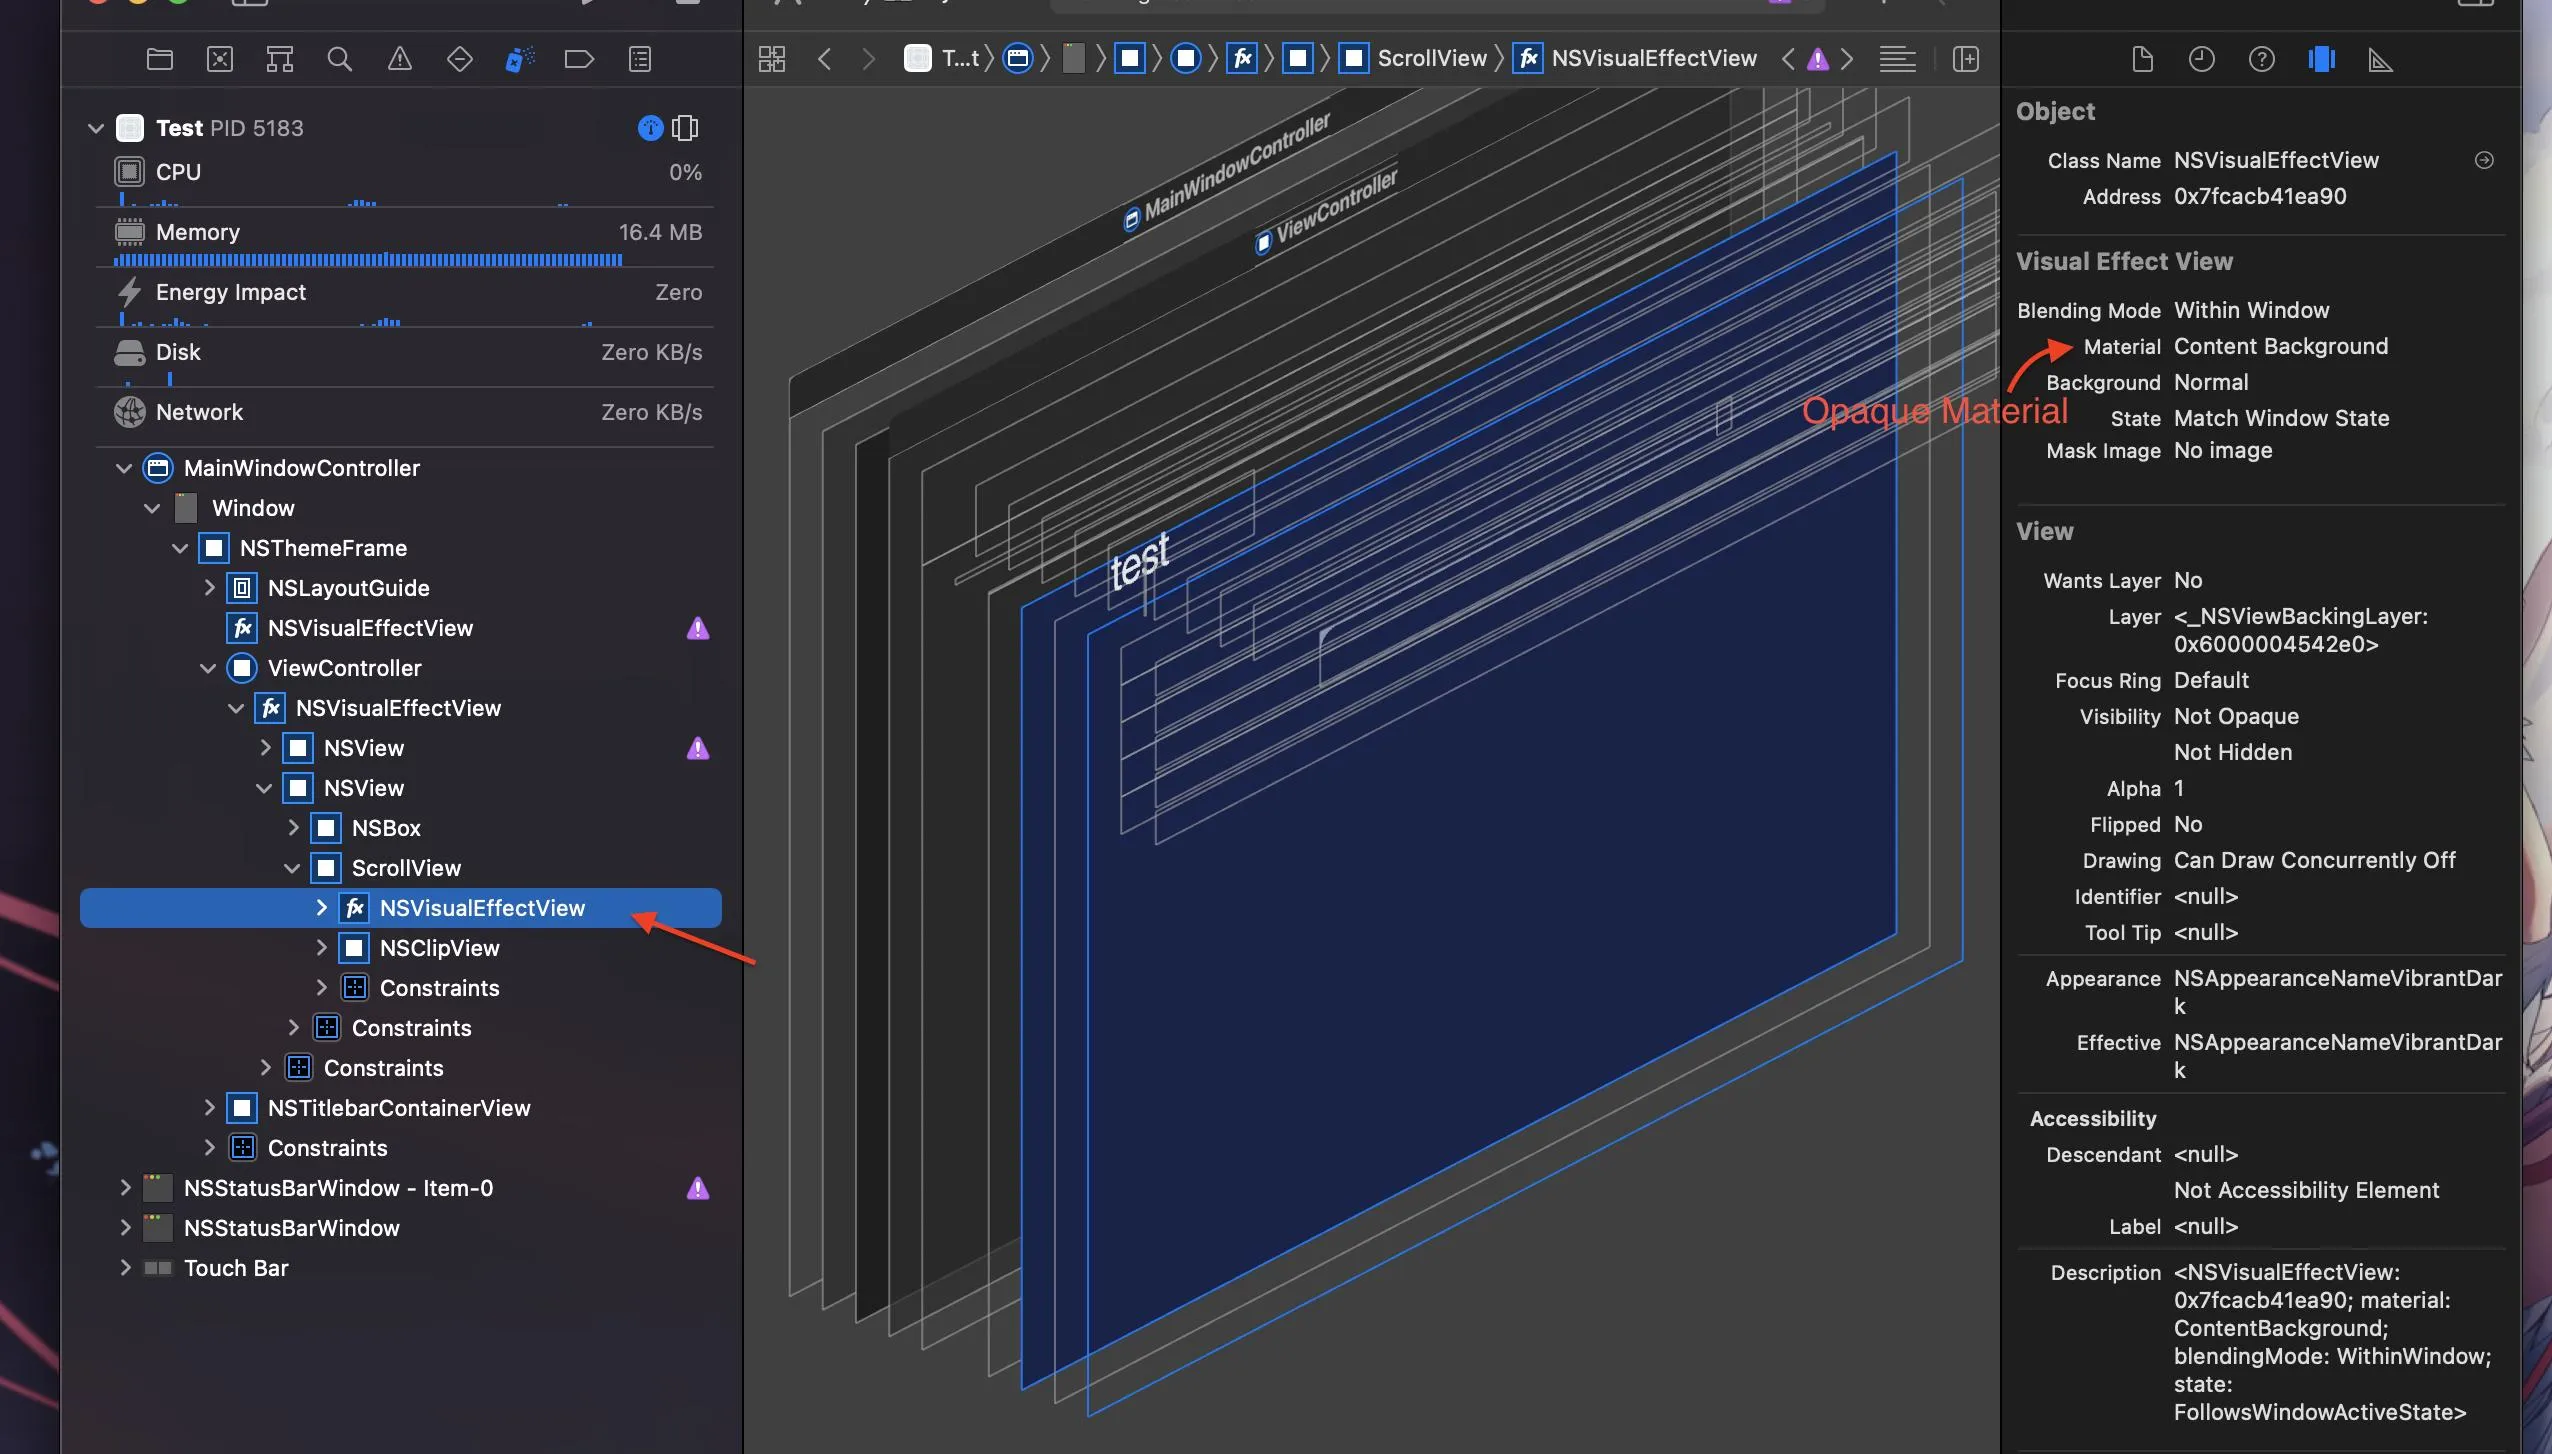Open the Issue navigator warning icon
The height and width of the screenshot is (1454, 2552).
pos(400,59)
